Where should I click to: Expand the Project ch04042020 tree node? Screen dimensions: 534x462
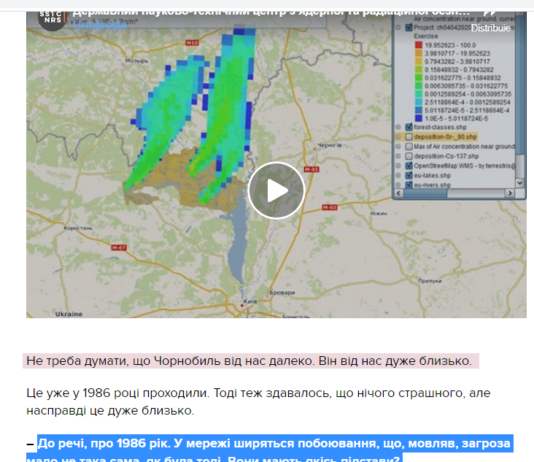[398, 28]
